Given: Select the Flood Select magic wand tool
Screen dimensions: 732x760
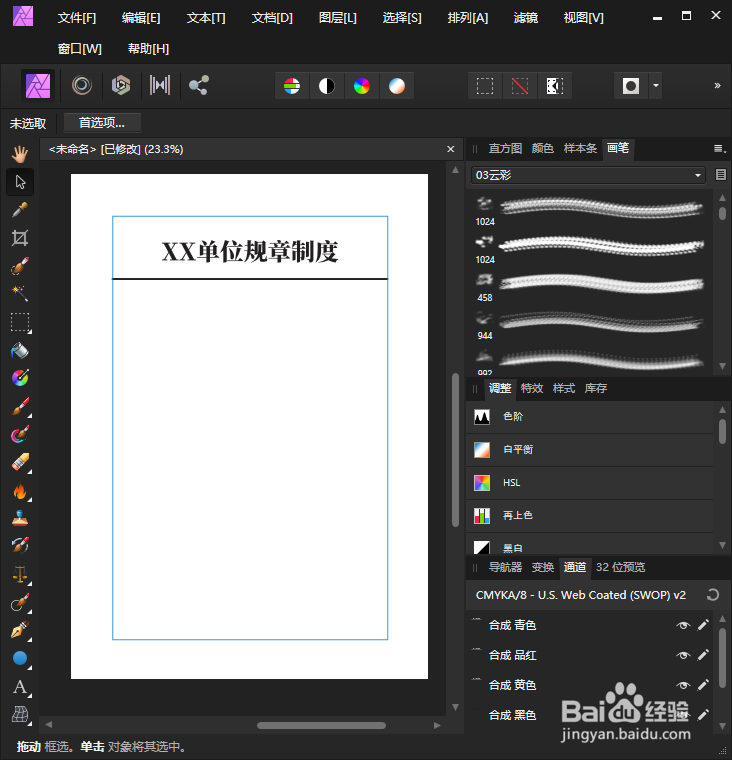Looking at the screenshot, I should click(20, 293).
